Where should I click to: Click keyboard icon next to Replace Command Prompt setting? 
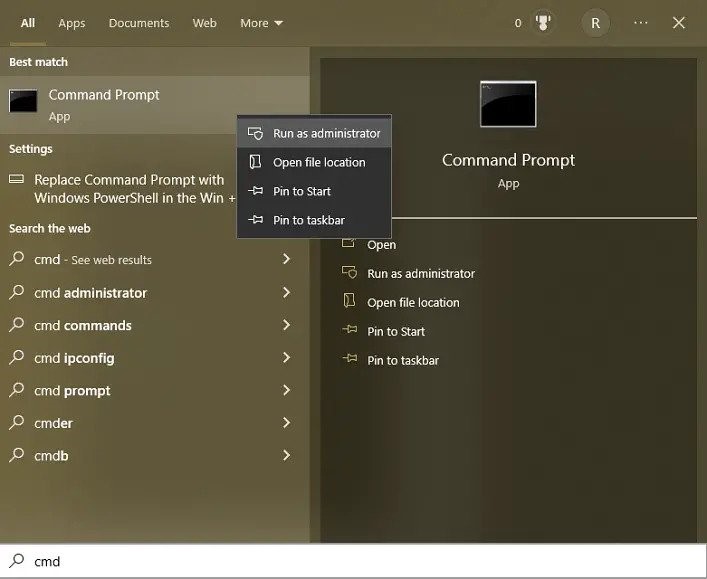coord(17,179)
